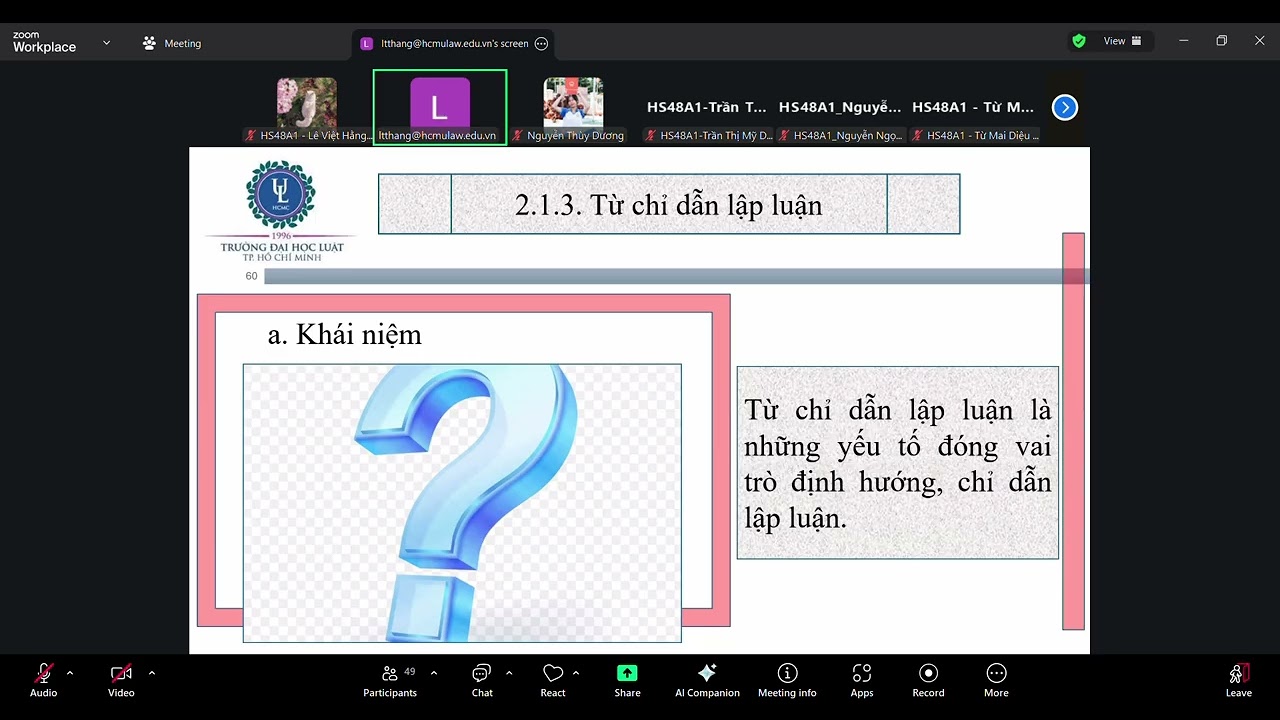Expand the React options caret
1280x720 pixels.
click(x=576, y=673)
